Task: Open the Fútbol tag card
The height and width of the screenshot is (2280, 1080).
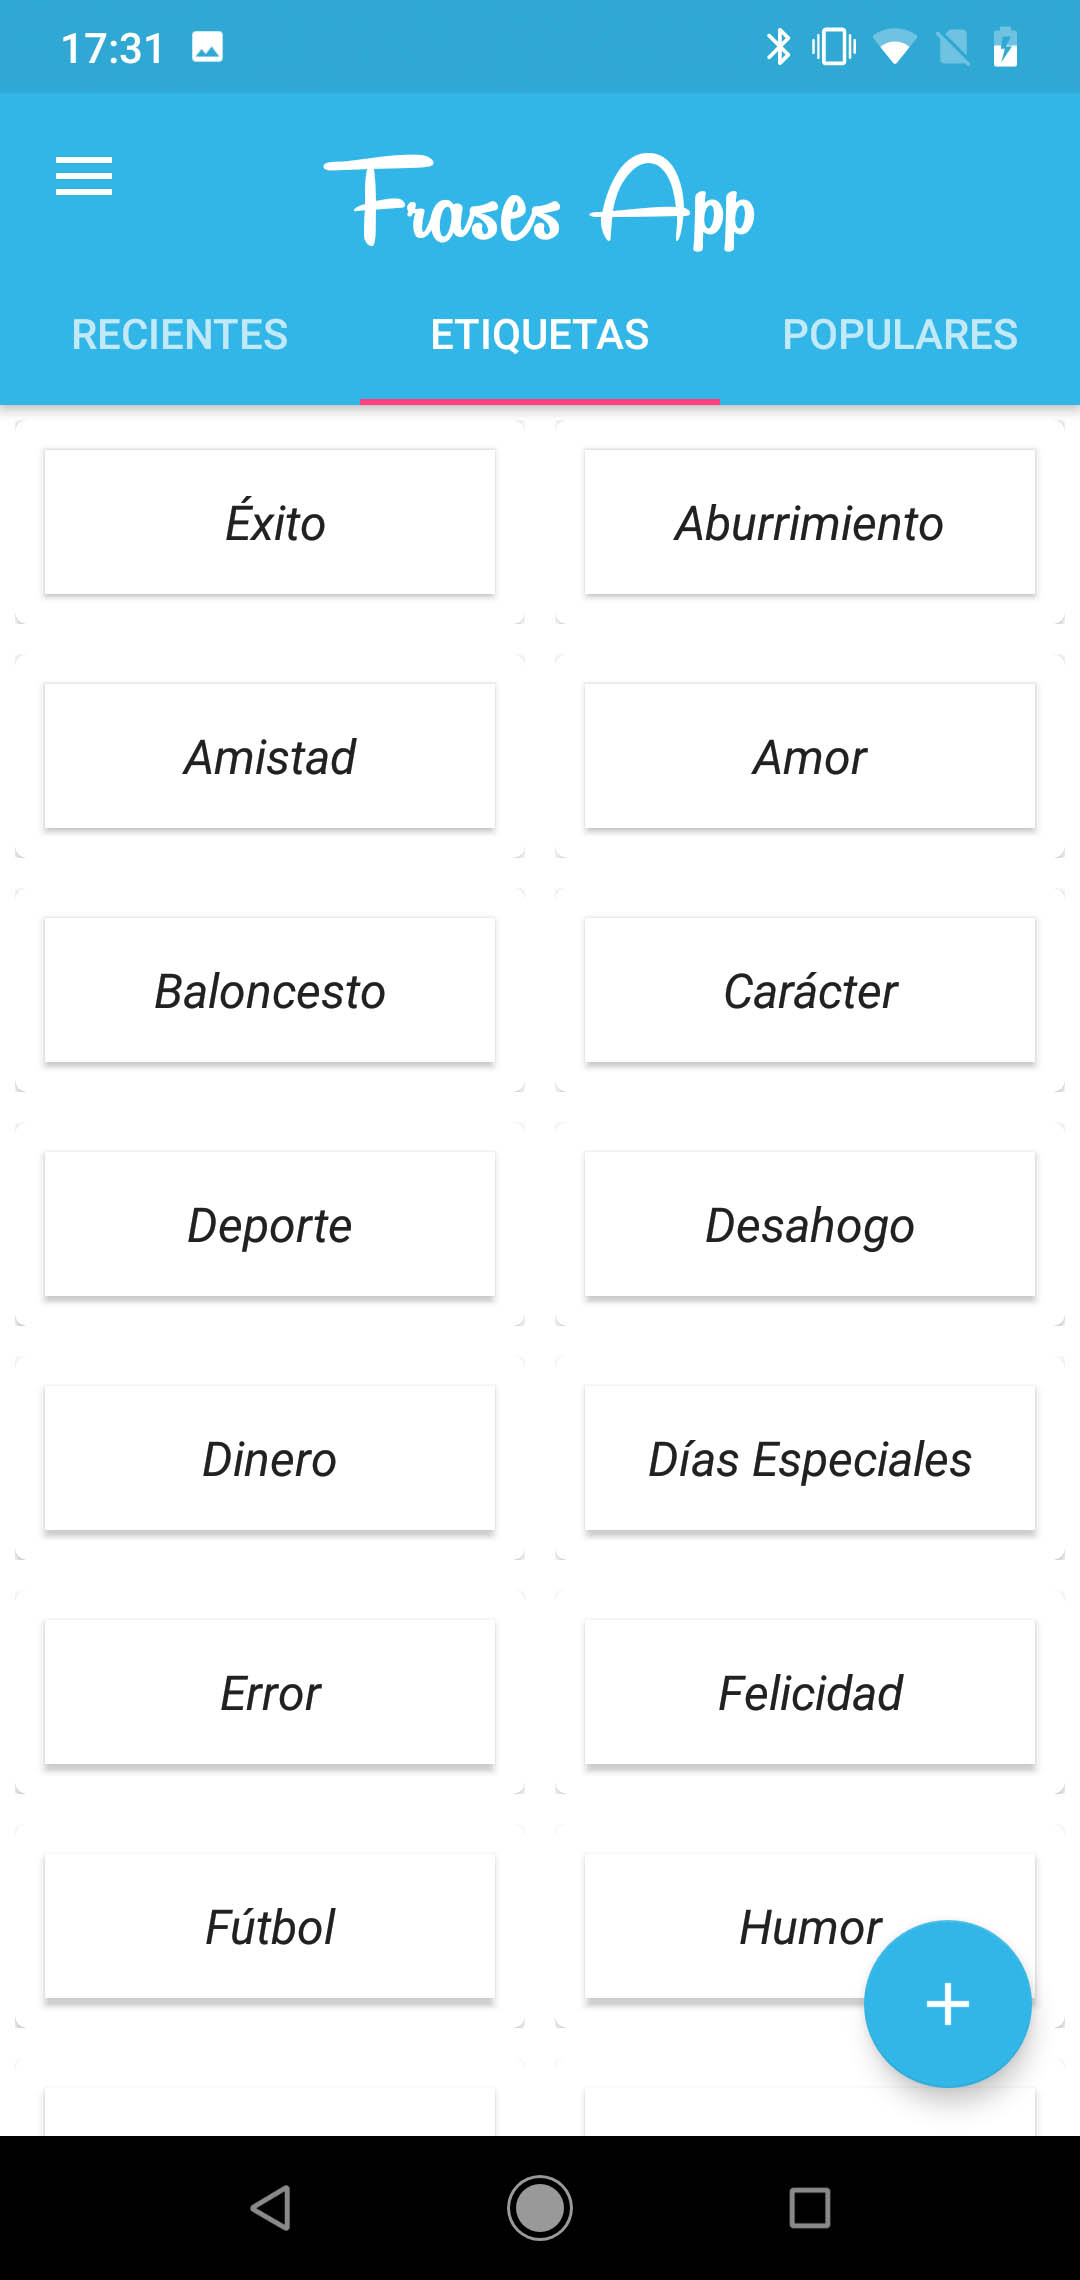Action: 270,1926
